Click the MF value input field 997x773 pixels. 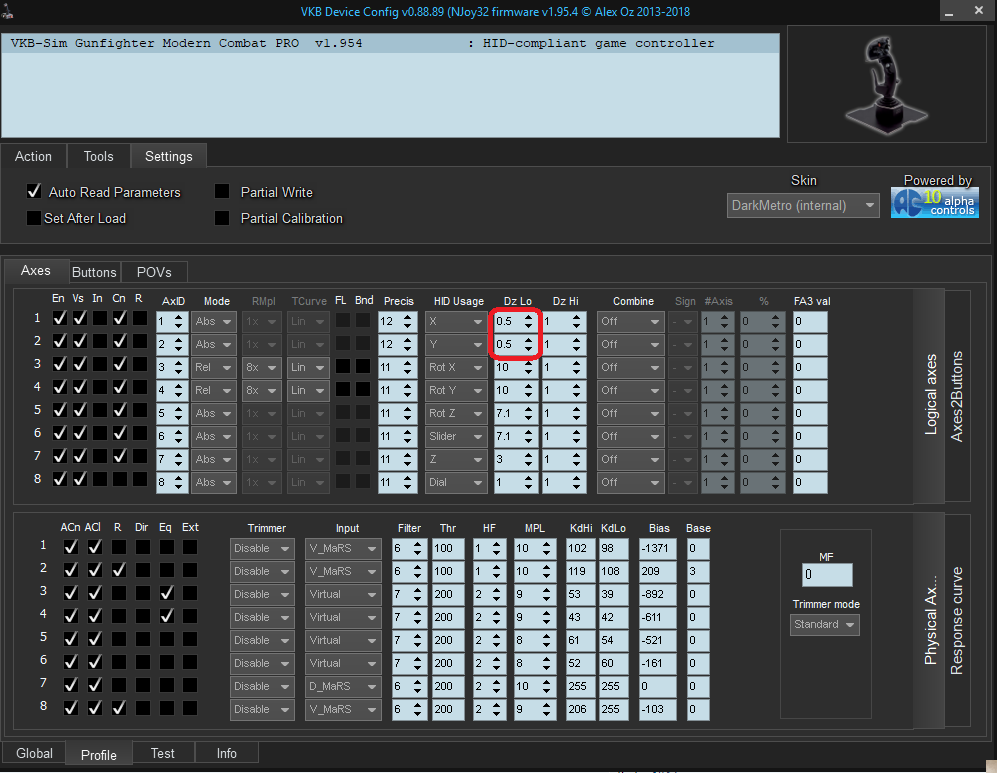(x=826, y=575)
